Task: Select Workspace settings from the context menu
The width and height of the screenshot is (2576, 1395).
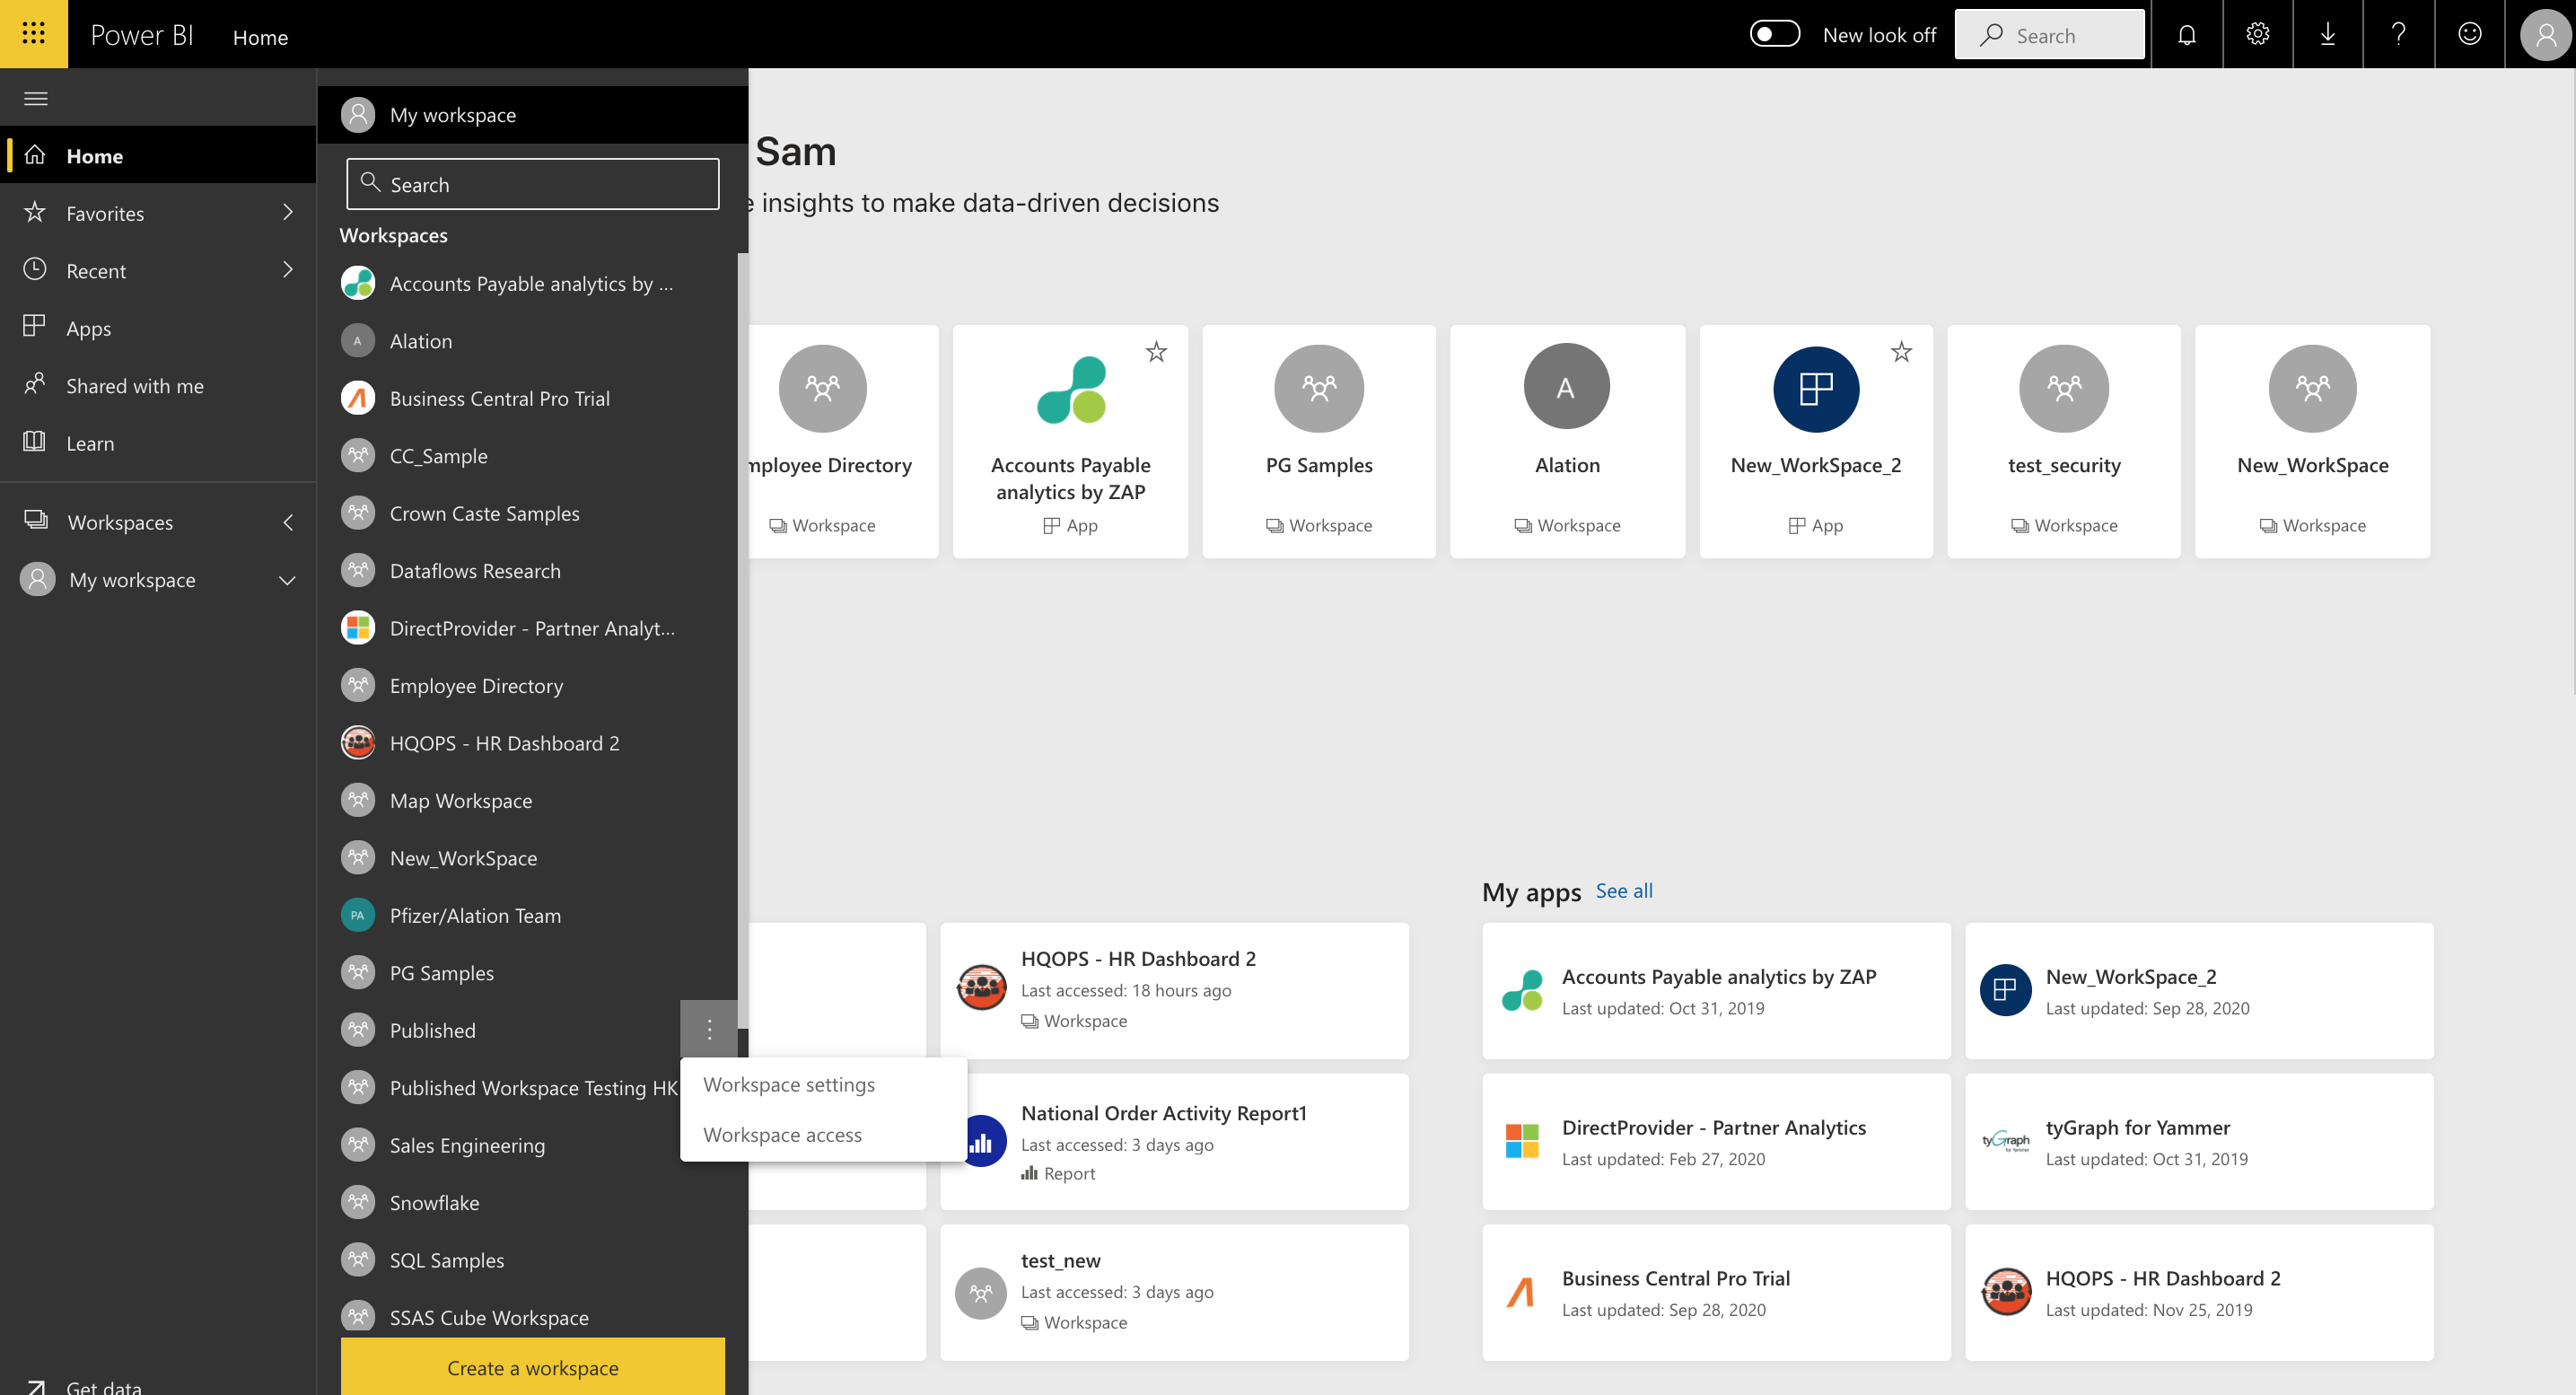Action: [x=789, y=1084]
